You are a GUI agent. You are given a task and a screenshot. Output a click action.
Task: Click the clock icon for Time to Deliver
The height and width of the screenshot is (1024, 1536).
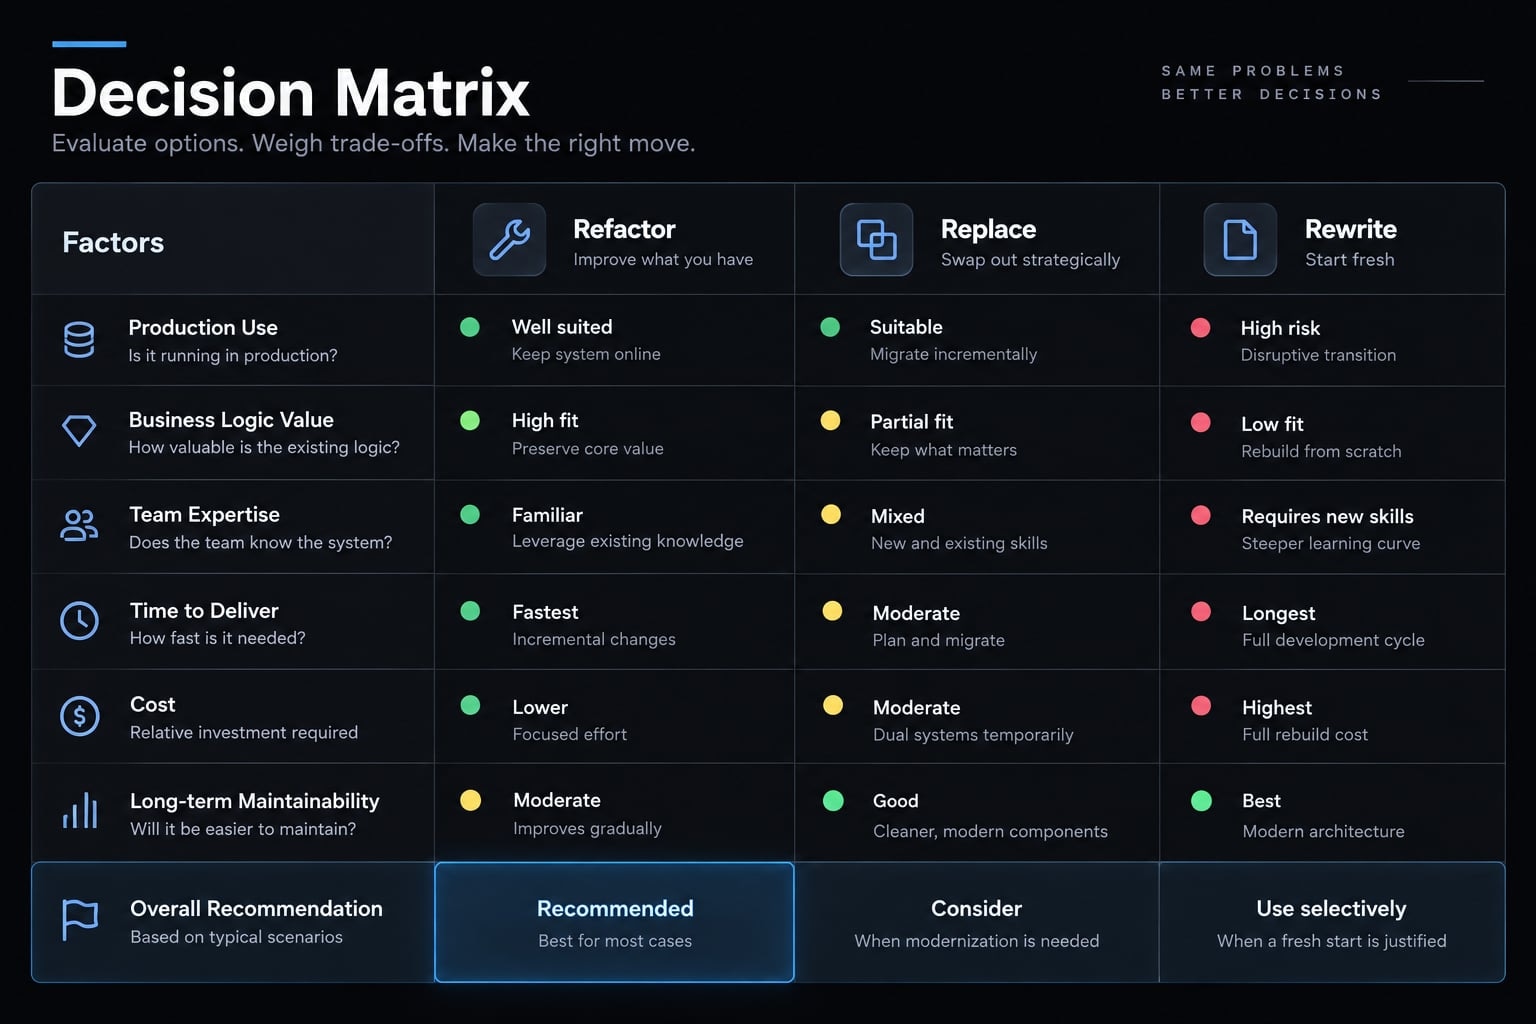click(x=80, y=621)
